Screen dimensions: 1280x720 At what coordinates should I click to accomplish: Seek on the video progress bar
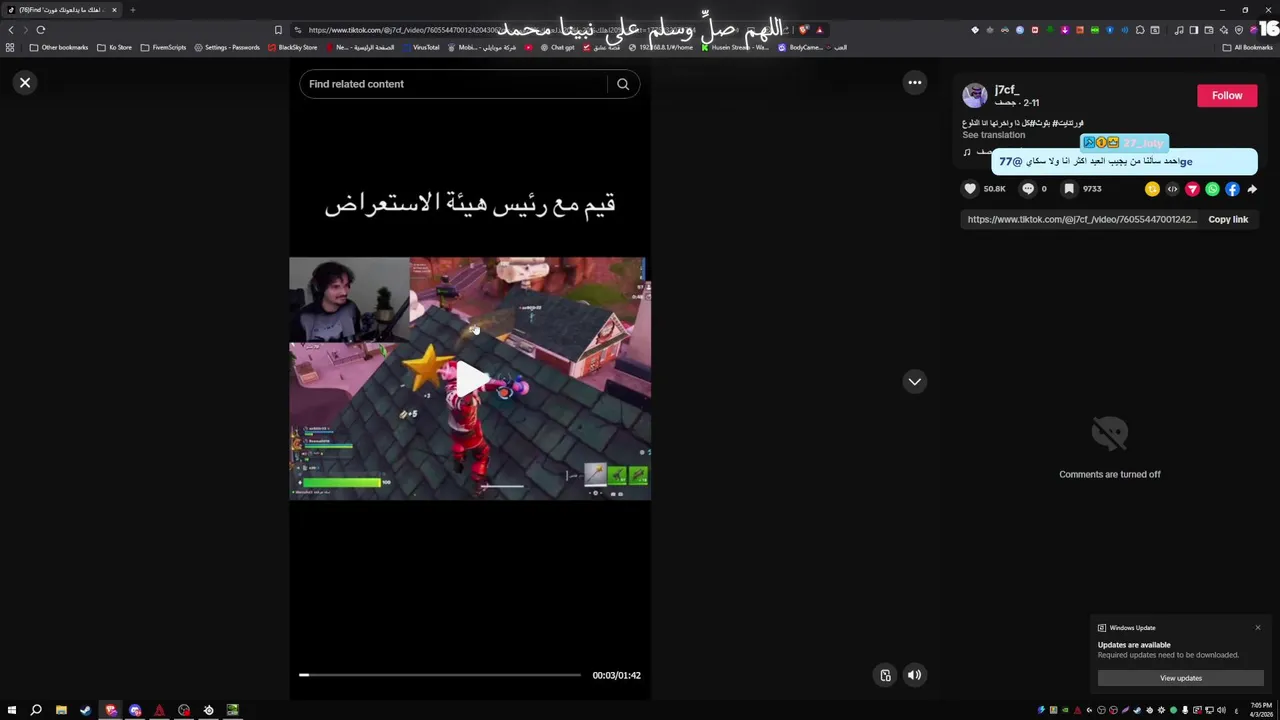click(440, 675)
